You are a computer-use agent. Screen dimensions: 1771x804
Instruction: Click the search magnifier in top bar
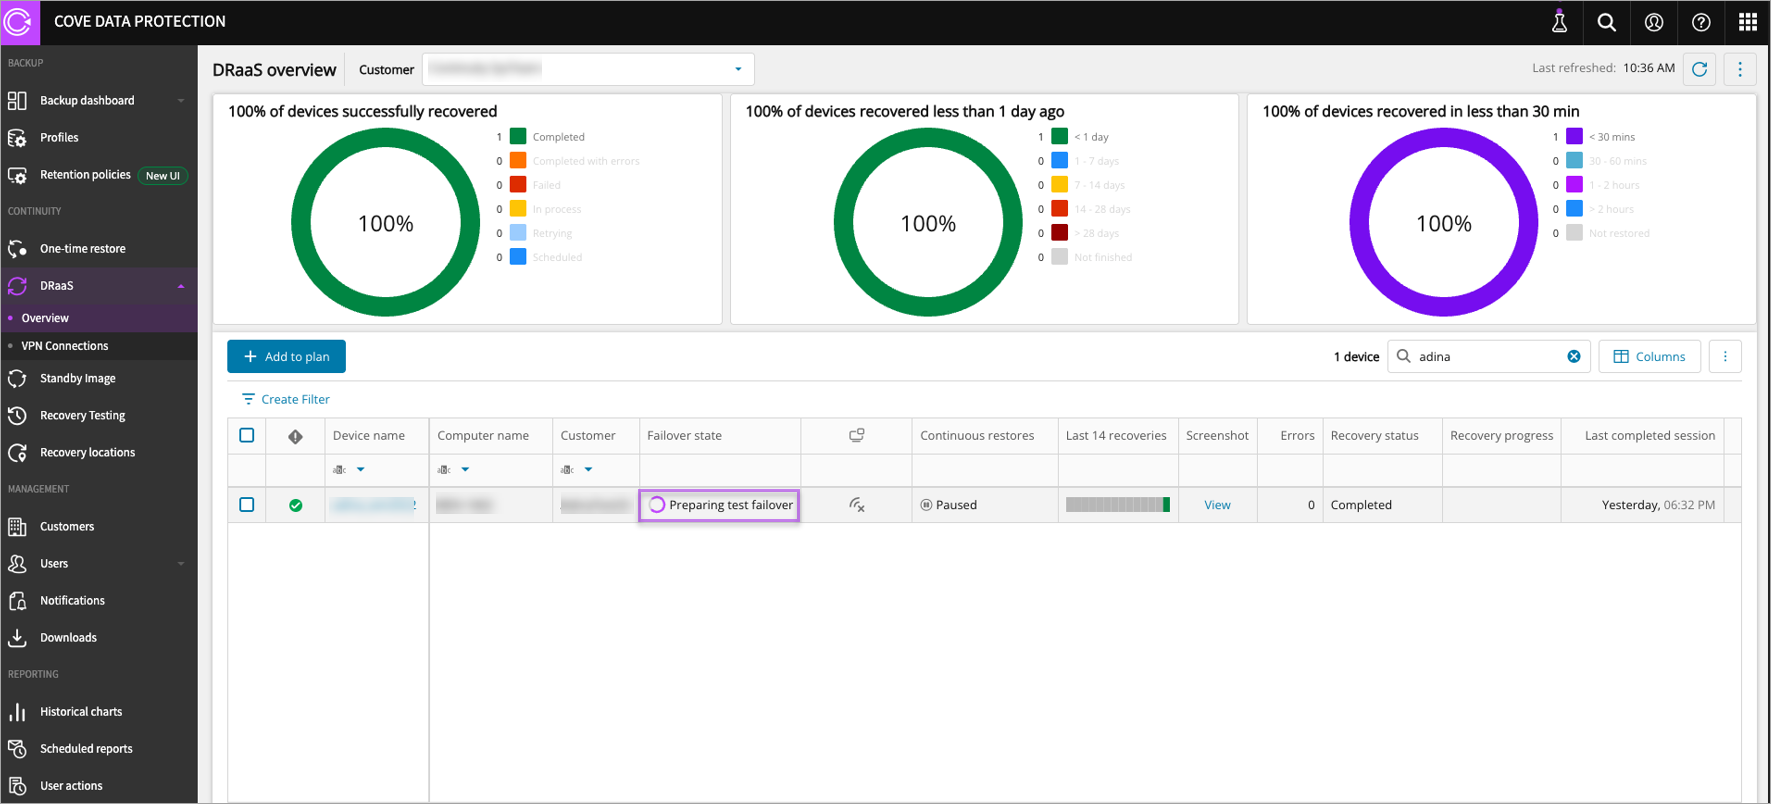click(x=1606, y=22)
